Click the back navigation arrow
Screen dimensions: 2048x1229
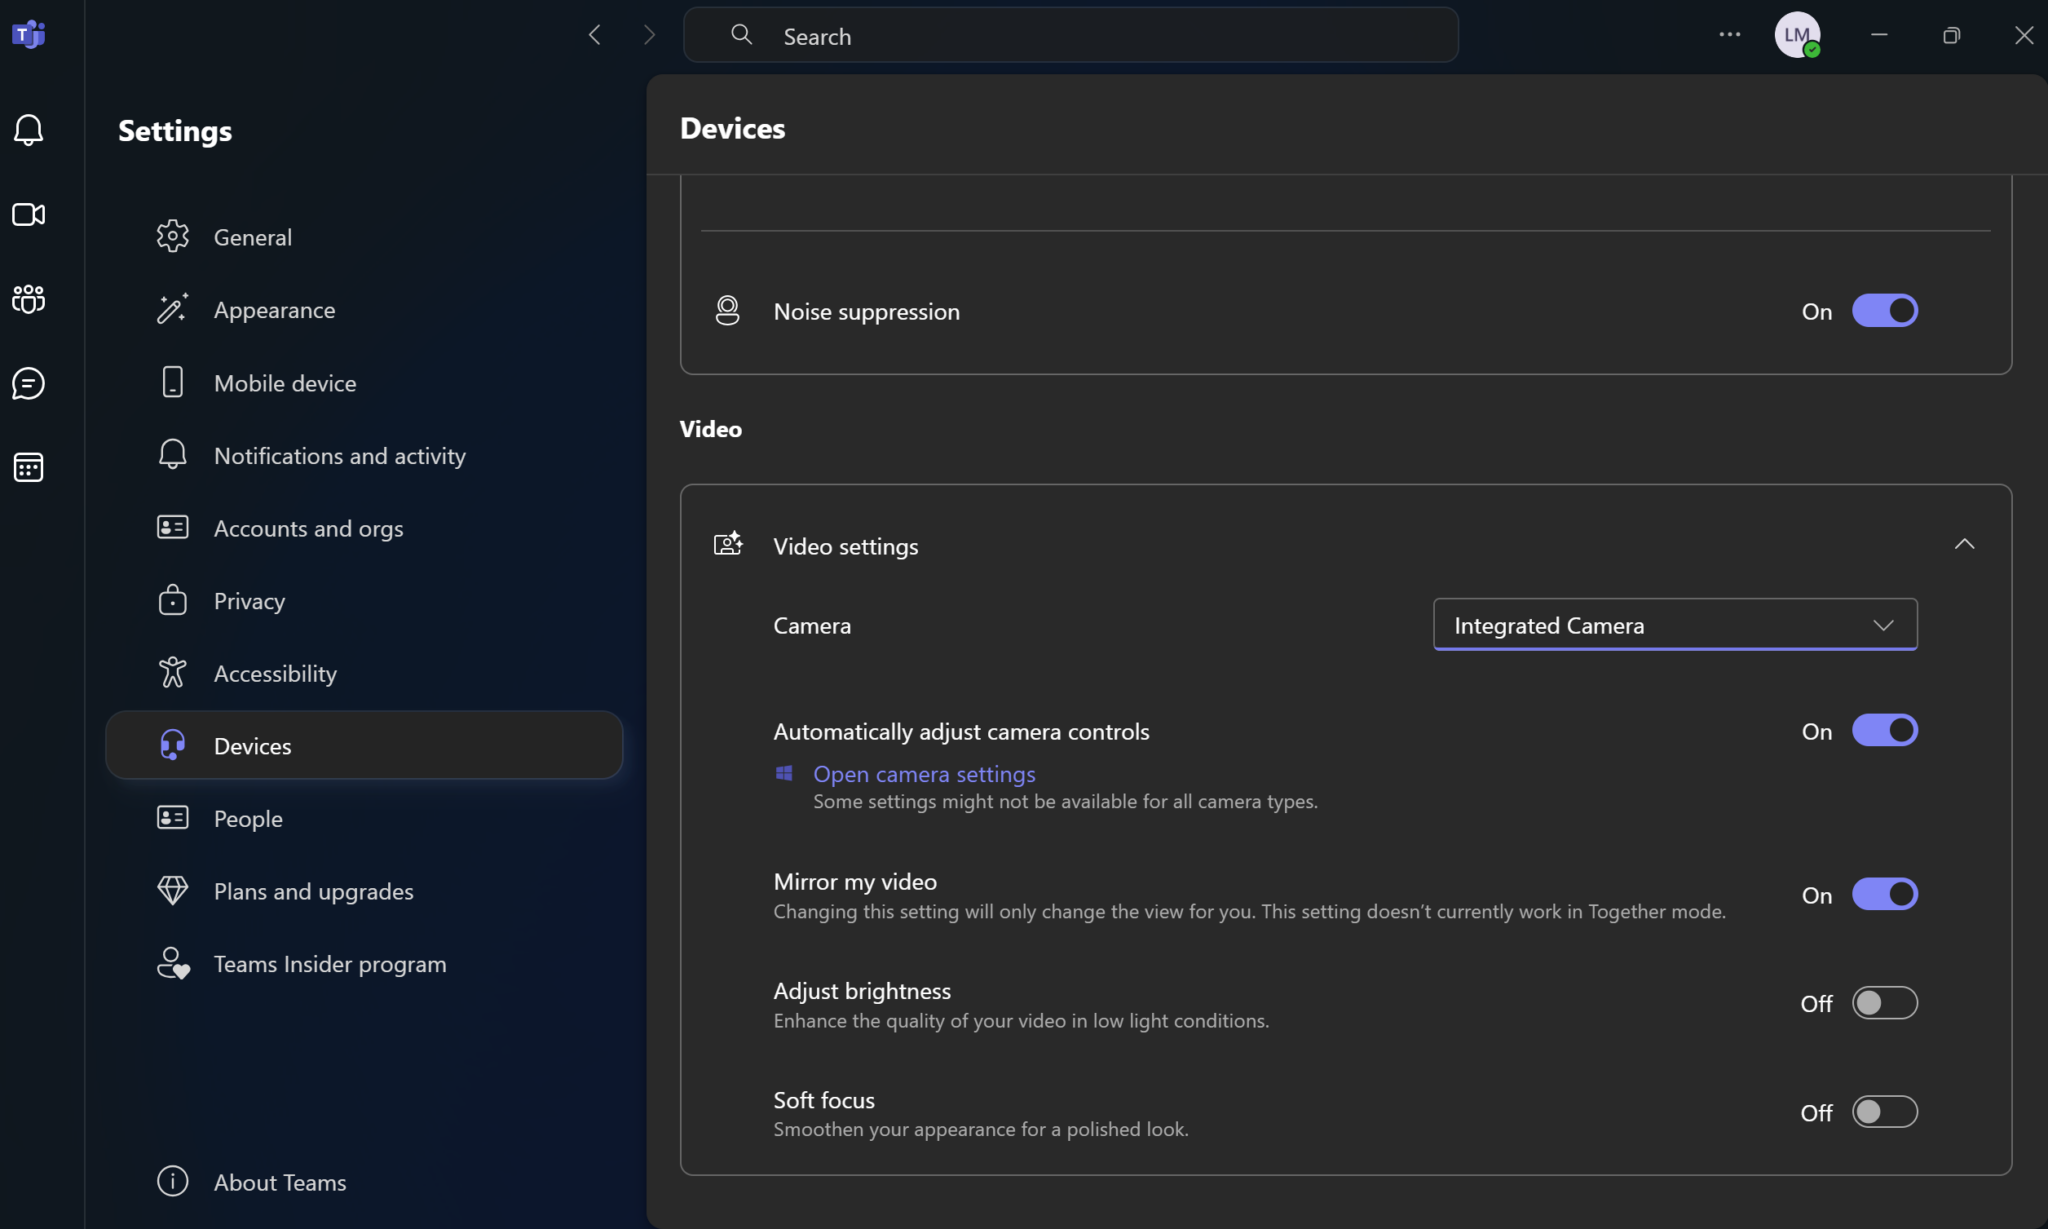pos(595,35)
